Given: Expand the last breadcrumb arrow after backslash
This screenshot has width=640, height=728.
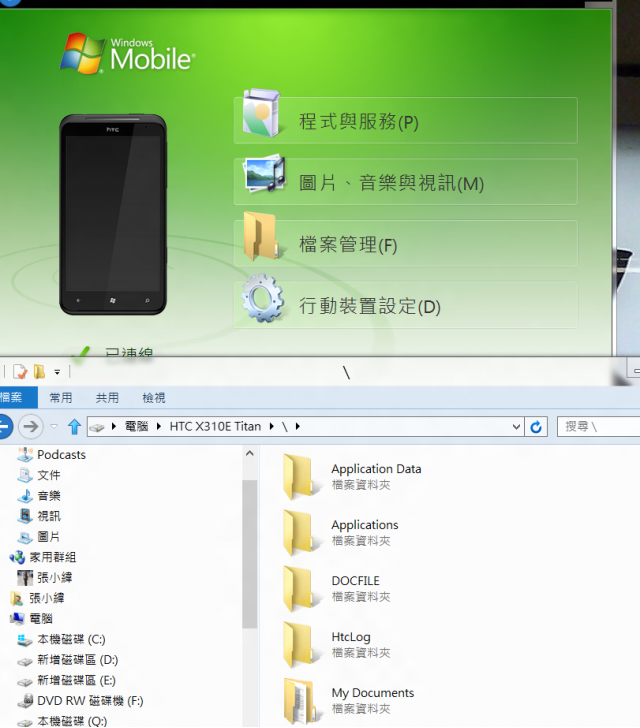Looking at the screenshot, I should pos(298,426).
